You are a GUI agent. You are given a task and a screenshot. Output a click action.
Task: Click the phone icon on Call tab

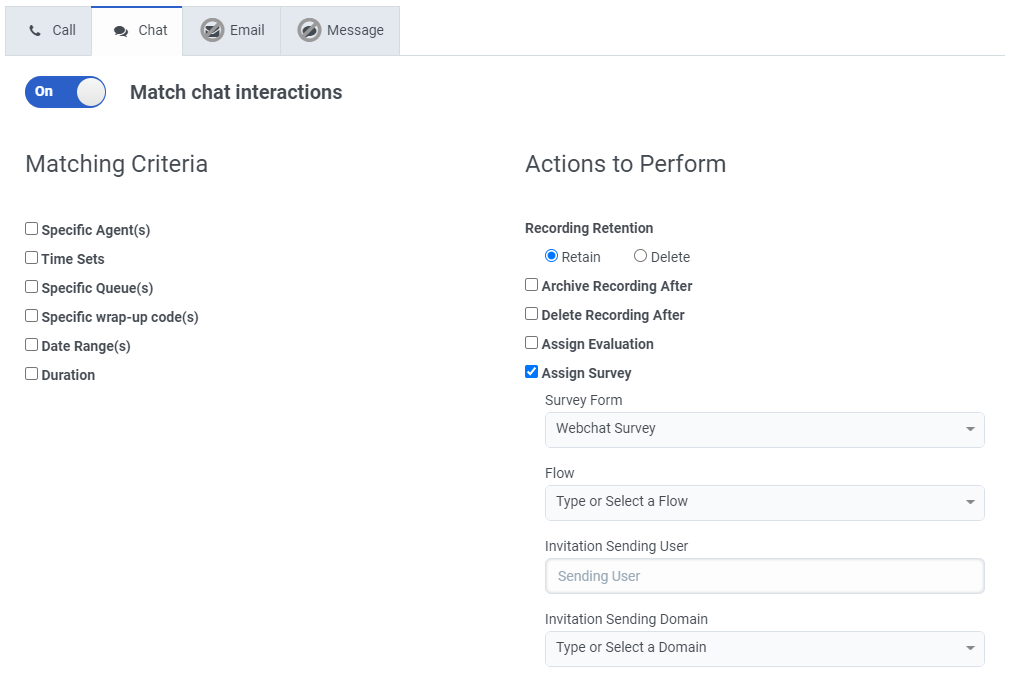click(36, 31)
